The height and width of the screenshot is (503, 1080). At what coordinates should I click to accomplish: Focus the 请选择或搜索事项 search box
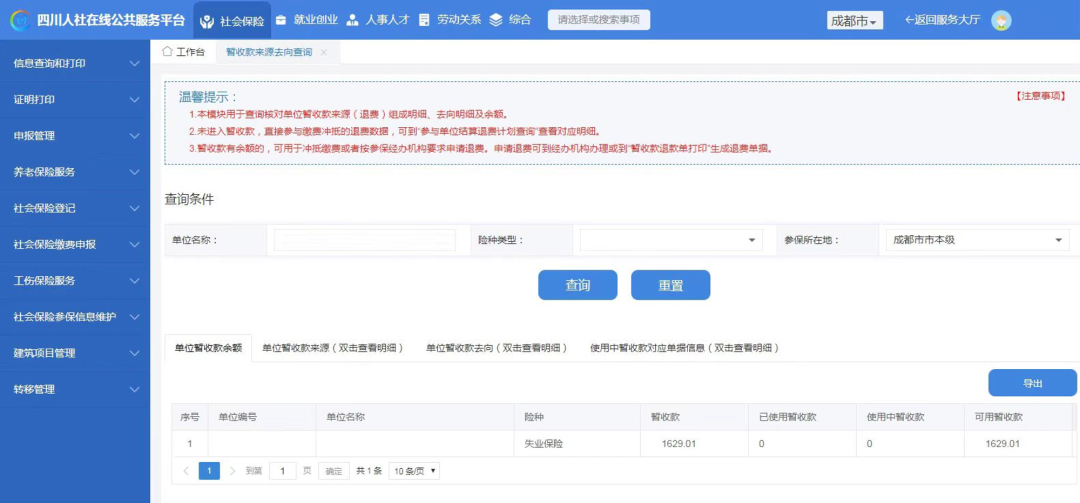click(x=599, y=20)
